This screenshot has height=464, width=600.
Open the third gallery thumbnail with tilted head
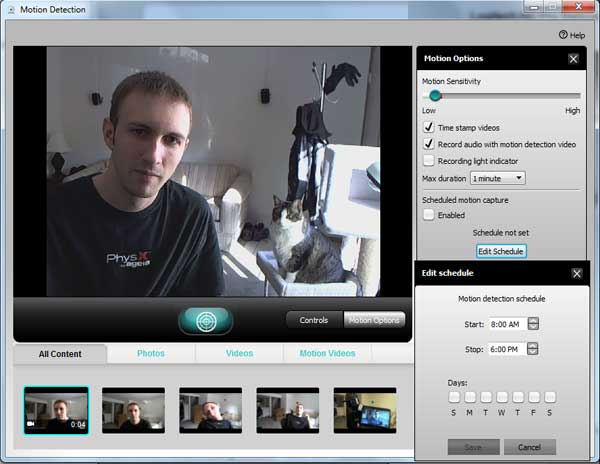click(x=210, y=410)
